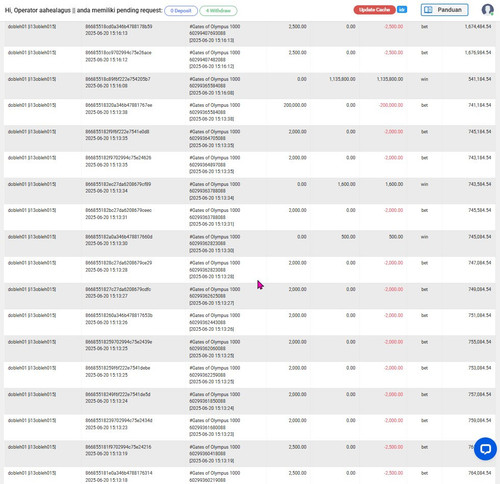Select balance 747,084.54
Screen dimensions: 500x484
pyautogui.click(x=480, y=263)
